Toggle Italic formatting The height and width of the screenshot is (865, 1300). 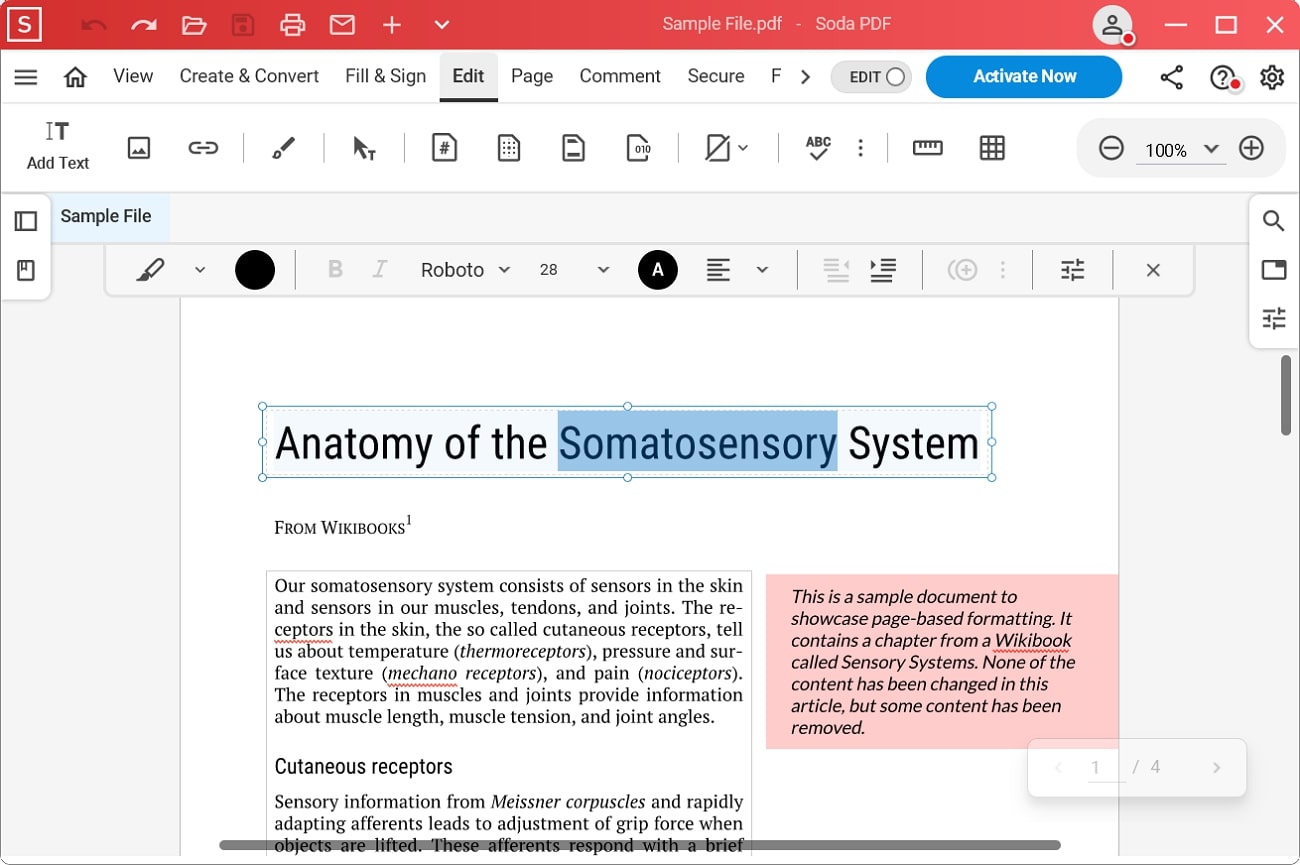click(x=379, y=270)
